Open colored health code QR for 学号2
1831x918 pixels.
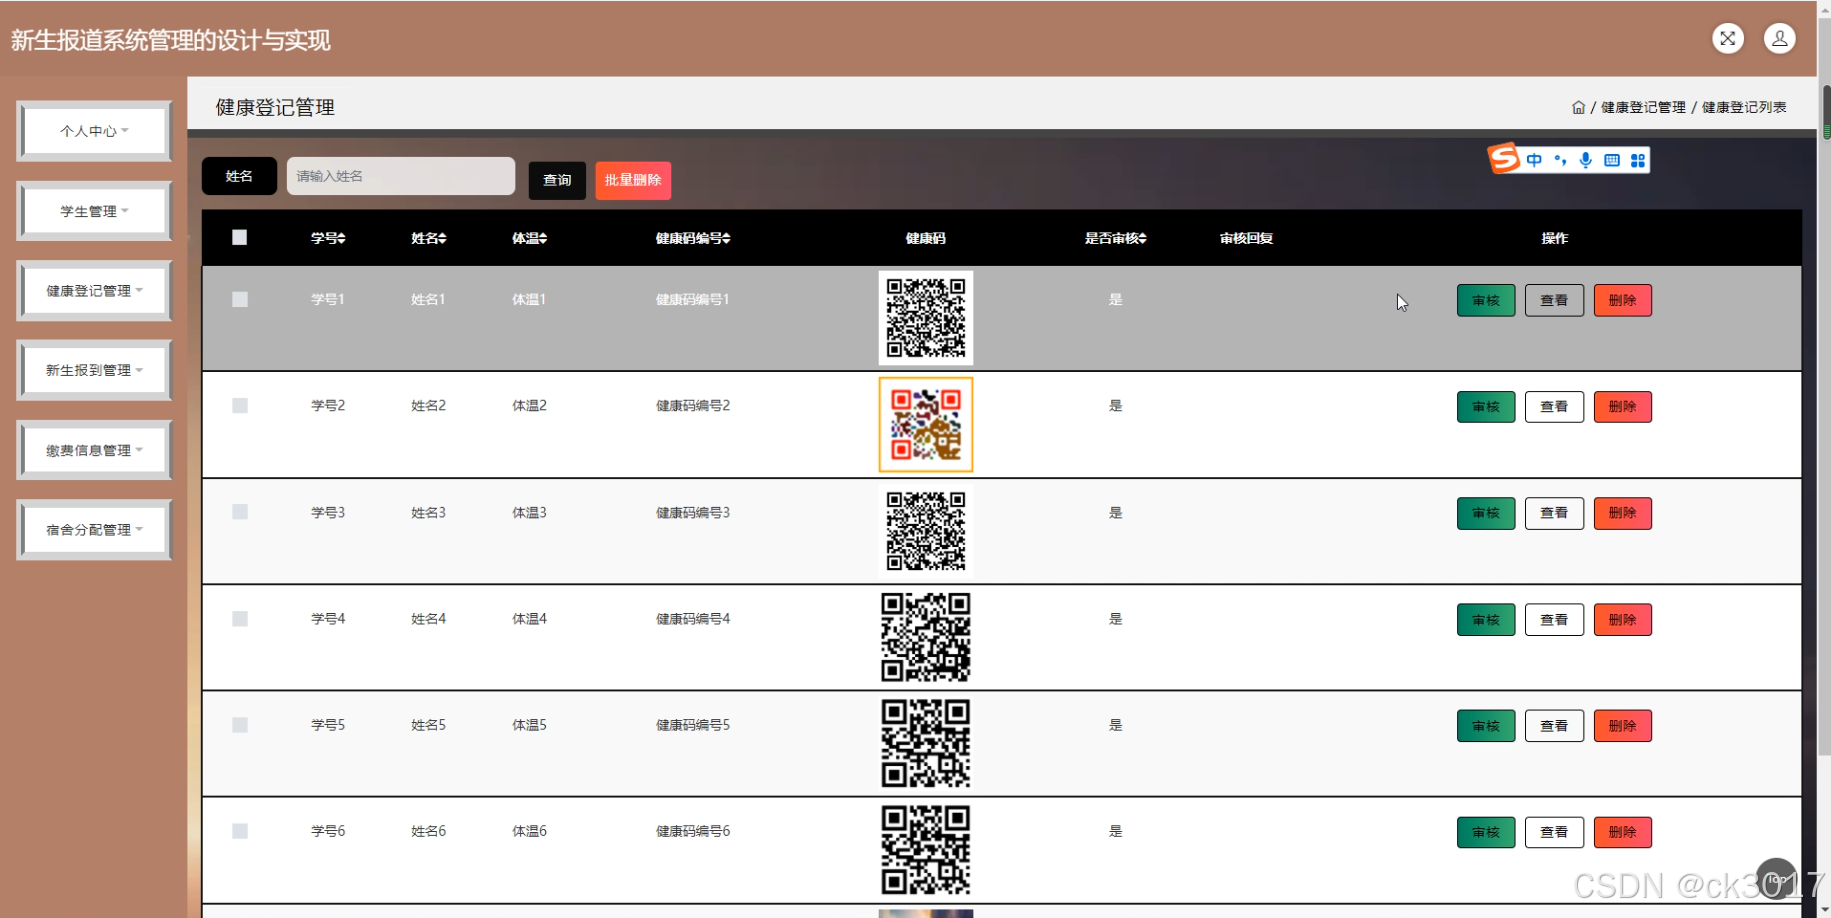point(926,424)
